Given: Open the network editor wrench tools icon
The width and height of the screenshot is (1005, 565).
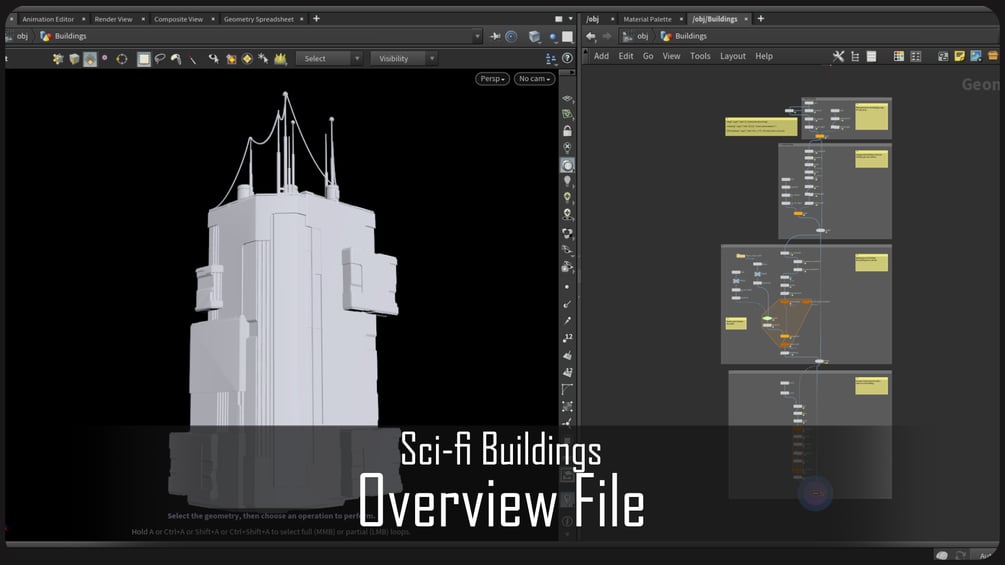Looking at the screenshot, I should click(x=838, y=56).
